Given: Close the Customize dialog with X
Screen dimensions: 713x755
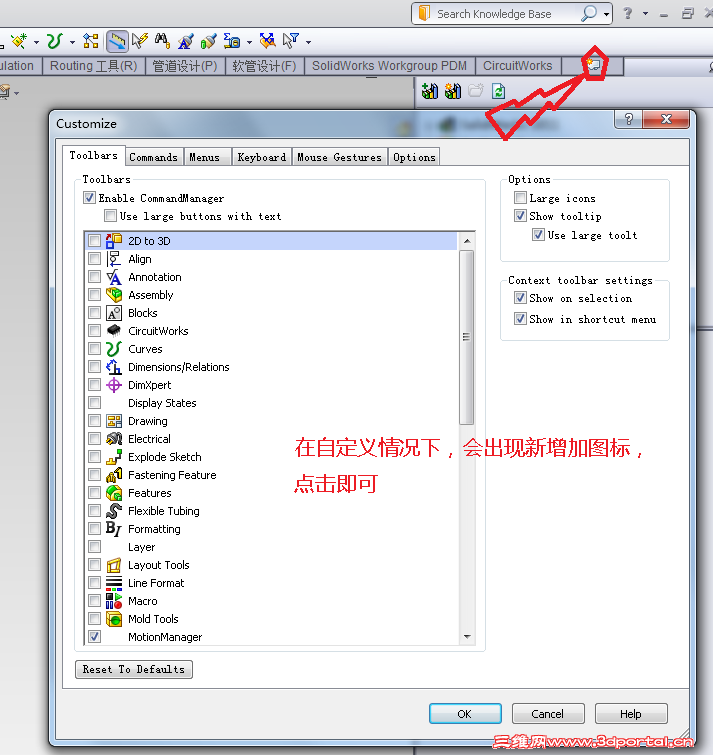Looking at the screenshot, I should pos(666,119).
